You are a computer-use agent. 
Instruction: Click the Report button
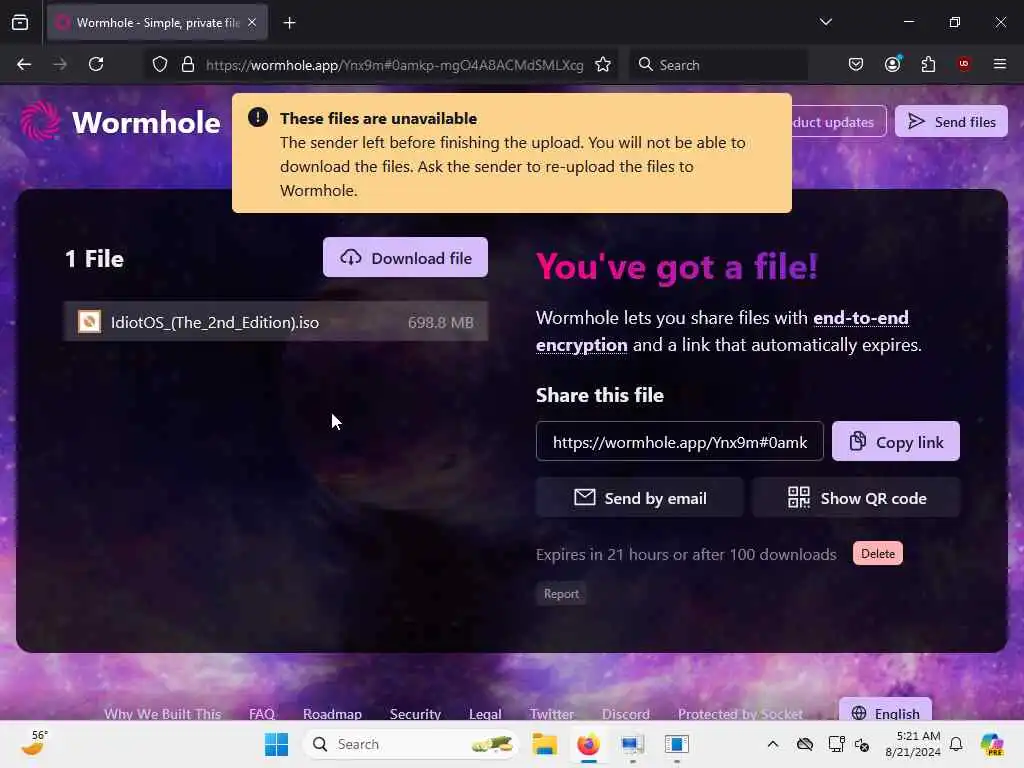pyautogui.click(x=561, y=594)
